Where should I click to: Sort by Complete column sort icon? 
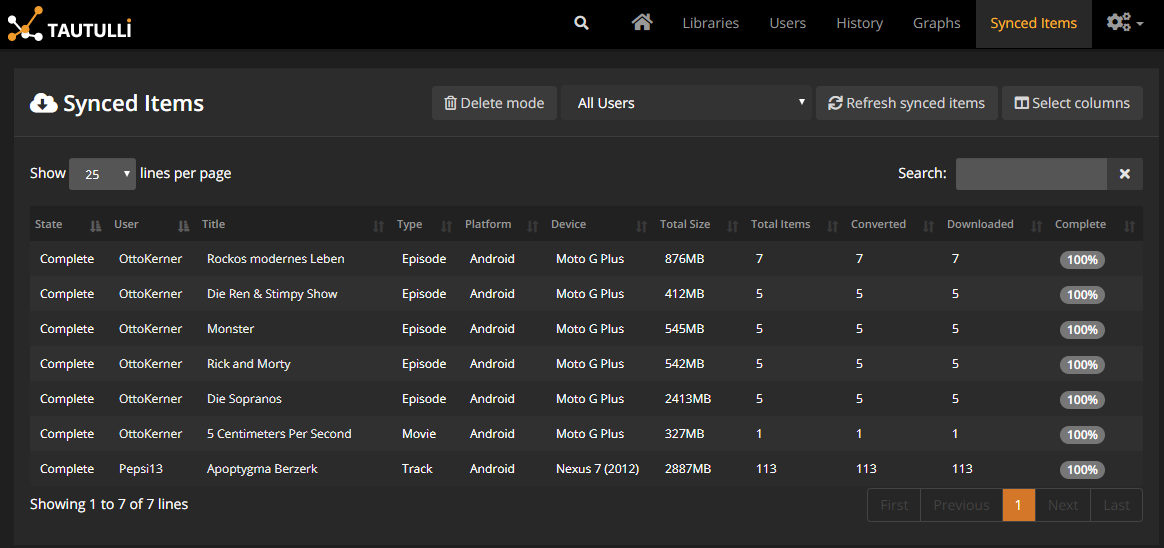(x=1129, y=226)
